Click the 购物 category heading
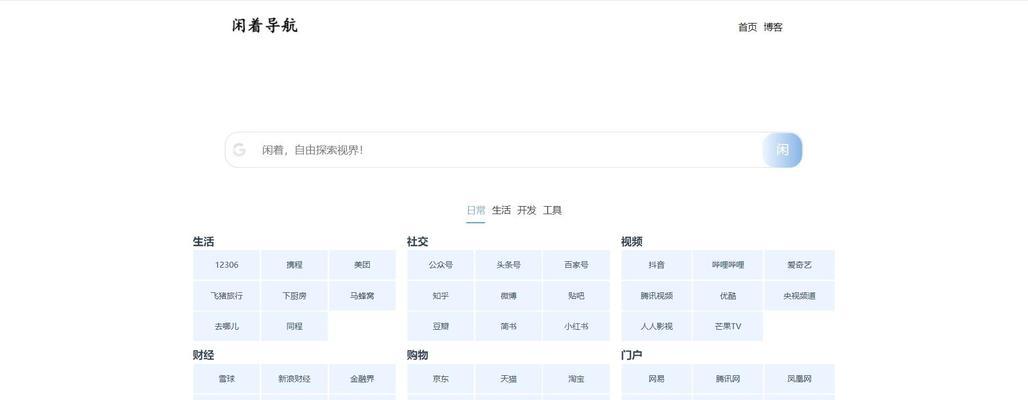 [418, 355]
